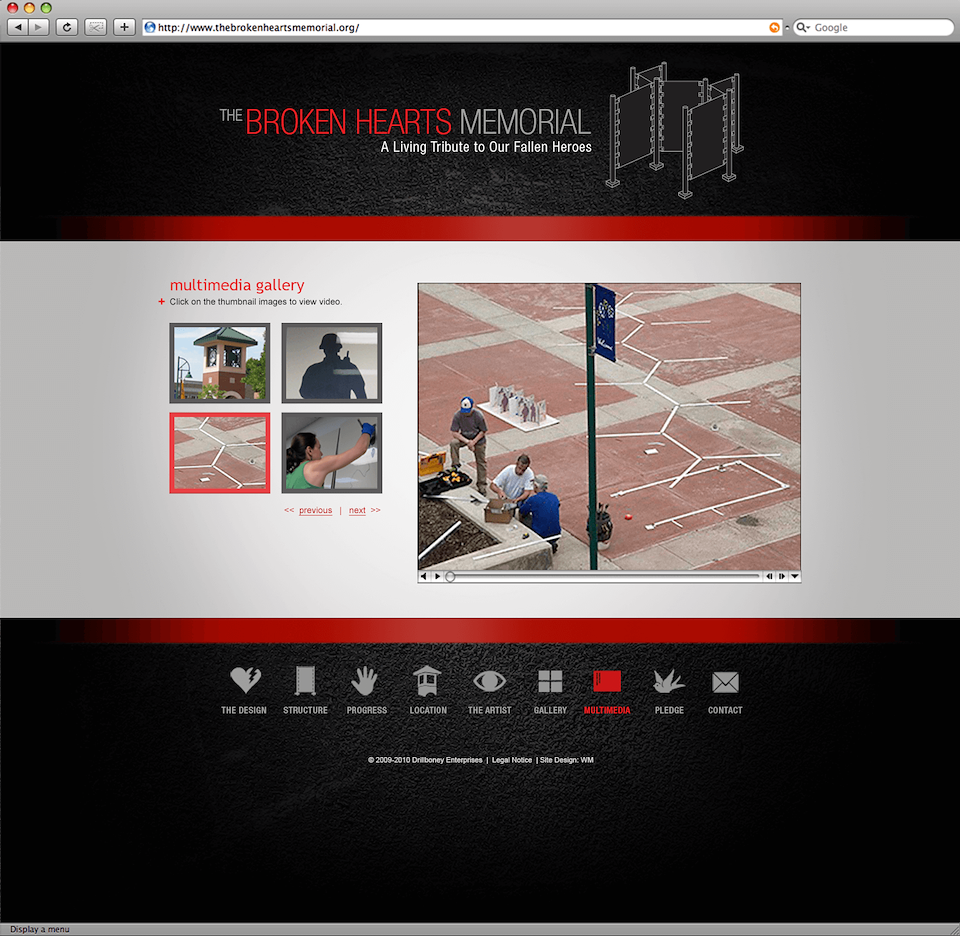Click The Artist navigation label

click(x=489, y=710)
